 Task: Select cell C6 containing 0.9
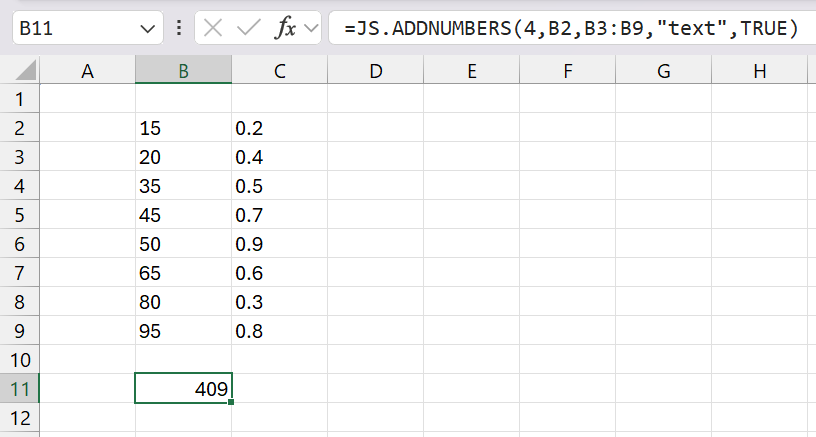(279, 244)
